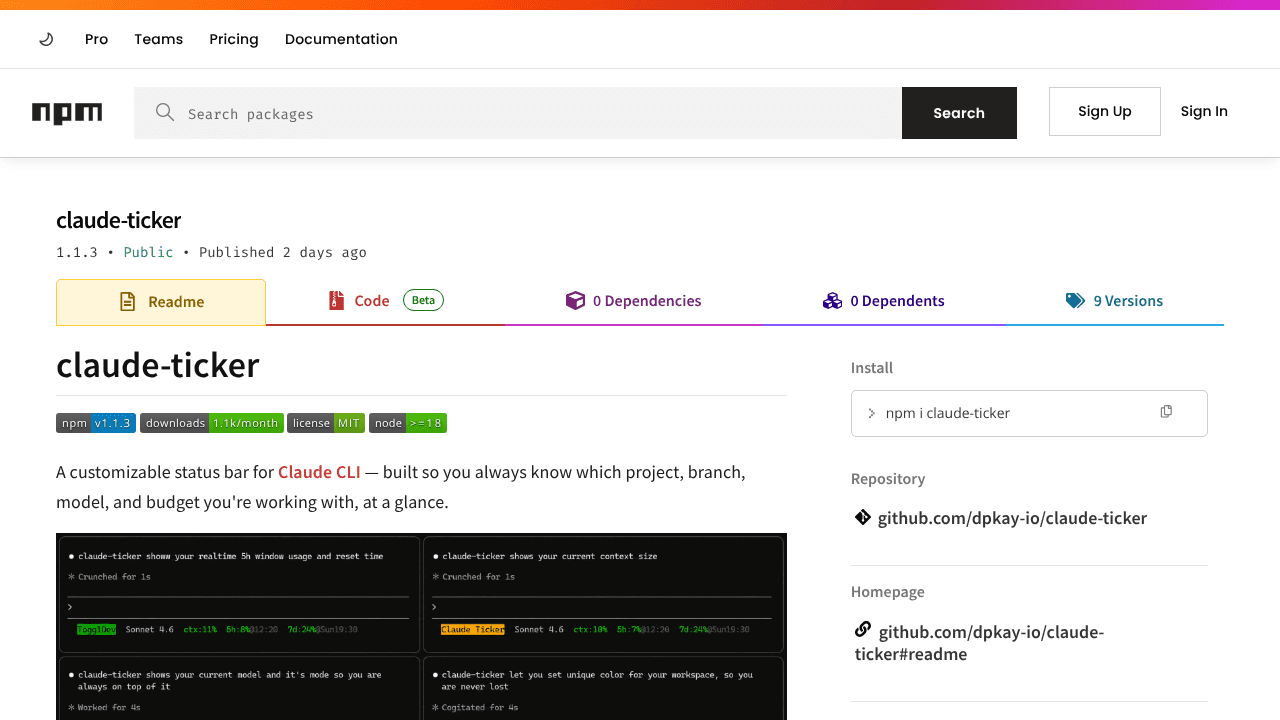The height and width of the screenshot is (720, 1280).
Task: Click the large claude-ticker readme heading
Action: pos(158,365)
